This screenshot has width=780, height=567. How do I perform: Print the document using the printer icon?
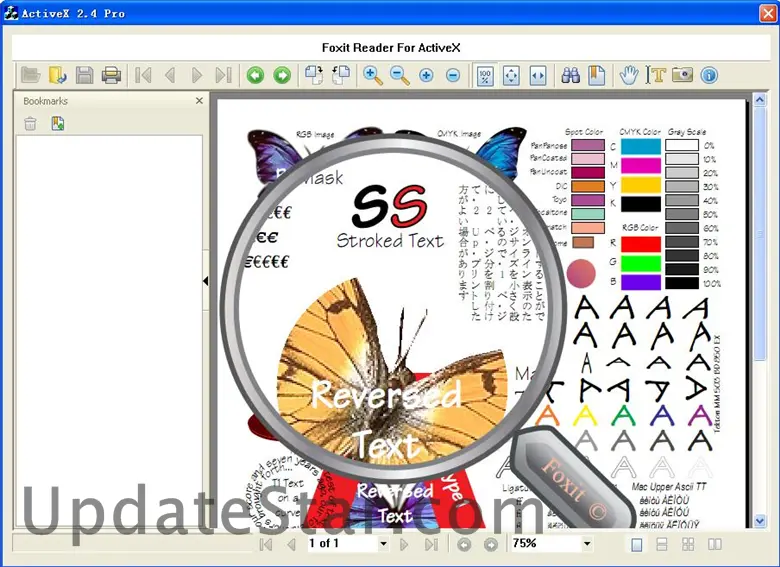point(111,75)
